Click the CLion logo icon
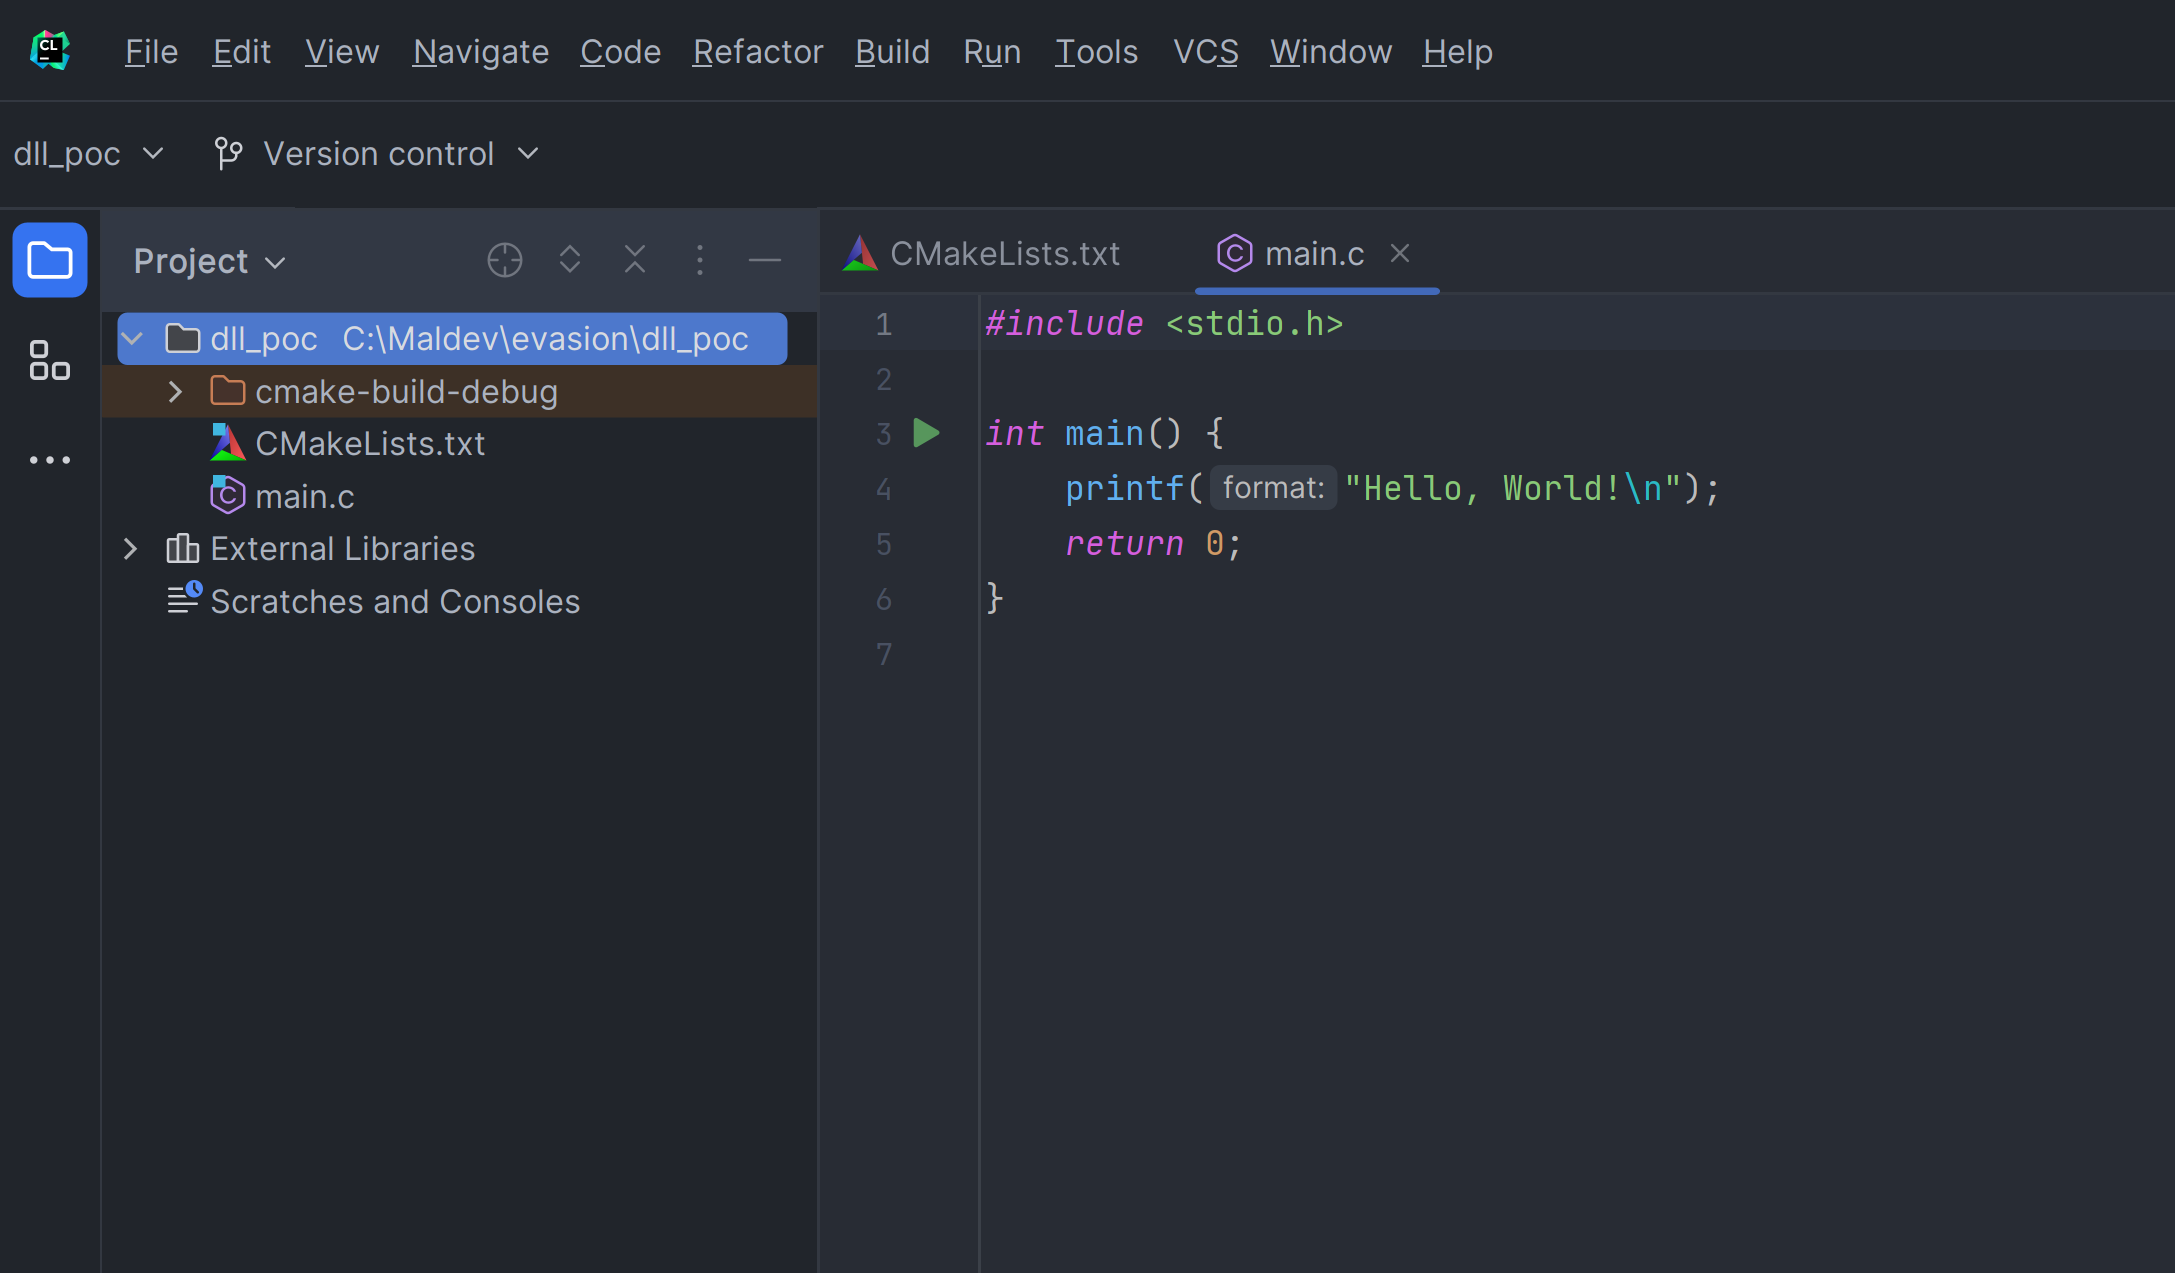The height and width of the screenshot is (1273, 2175). click(49, 50)
